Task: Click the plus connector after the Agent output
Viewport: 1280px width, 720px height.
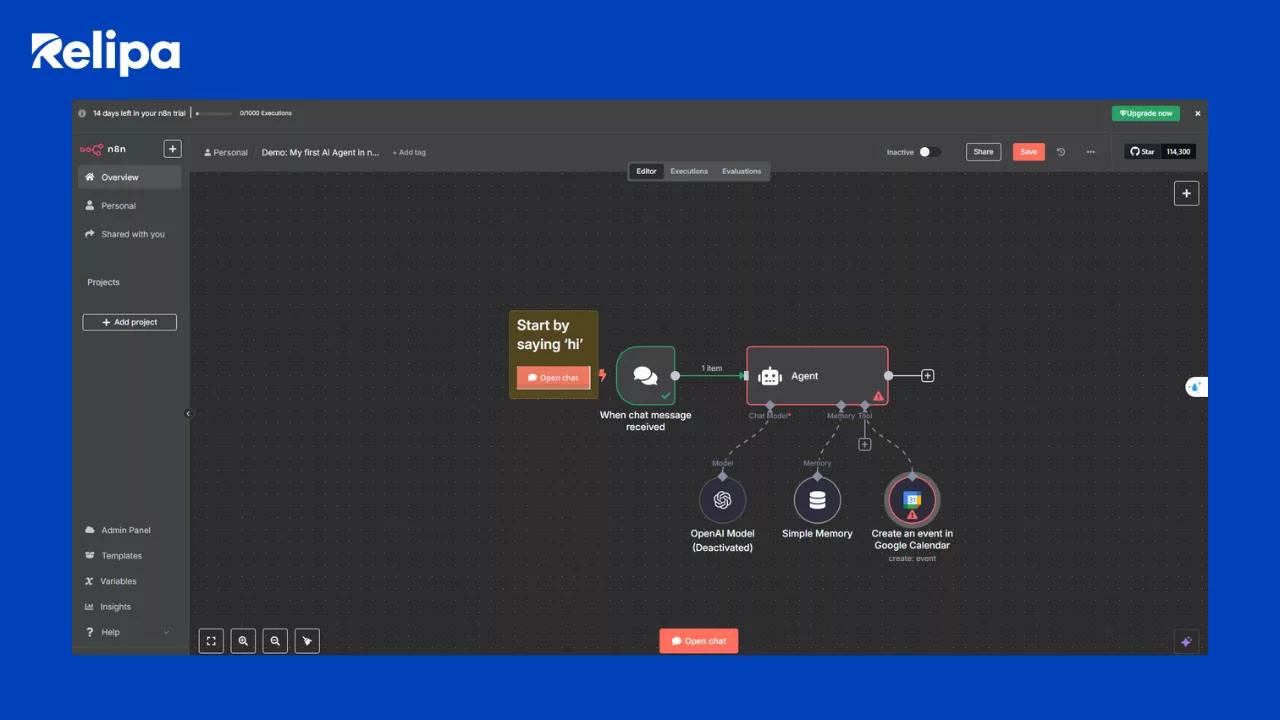Action: (x=928, y=376)
